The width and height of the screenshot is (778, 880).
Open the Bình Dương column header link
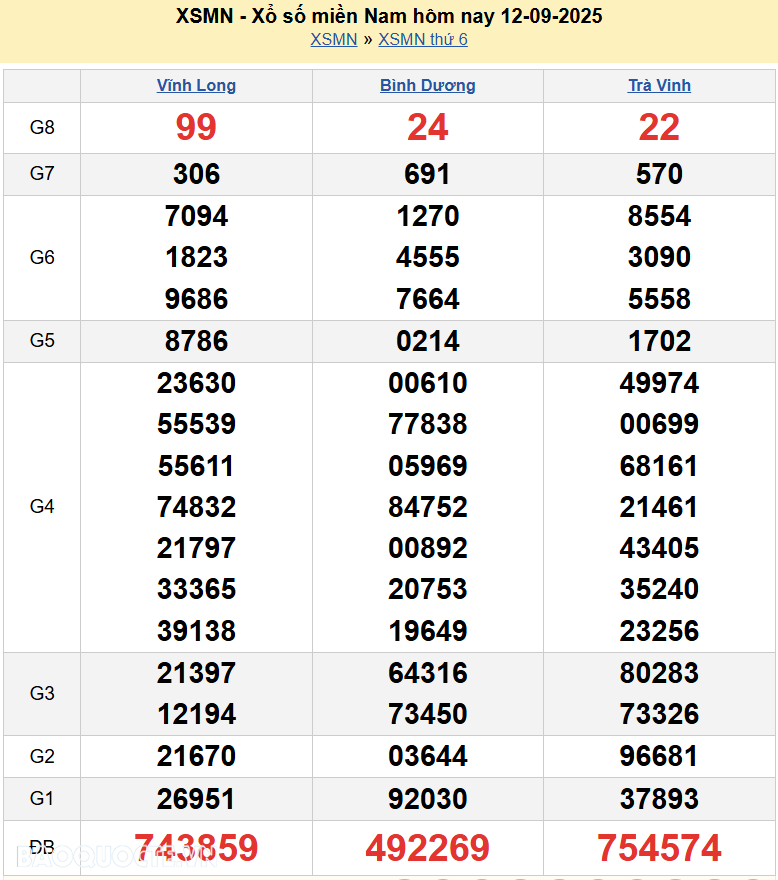427,86
